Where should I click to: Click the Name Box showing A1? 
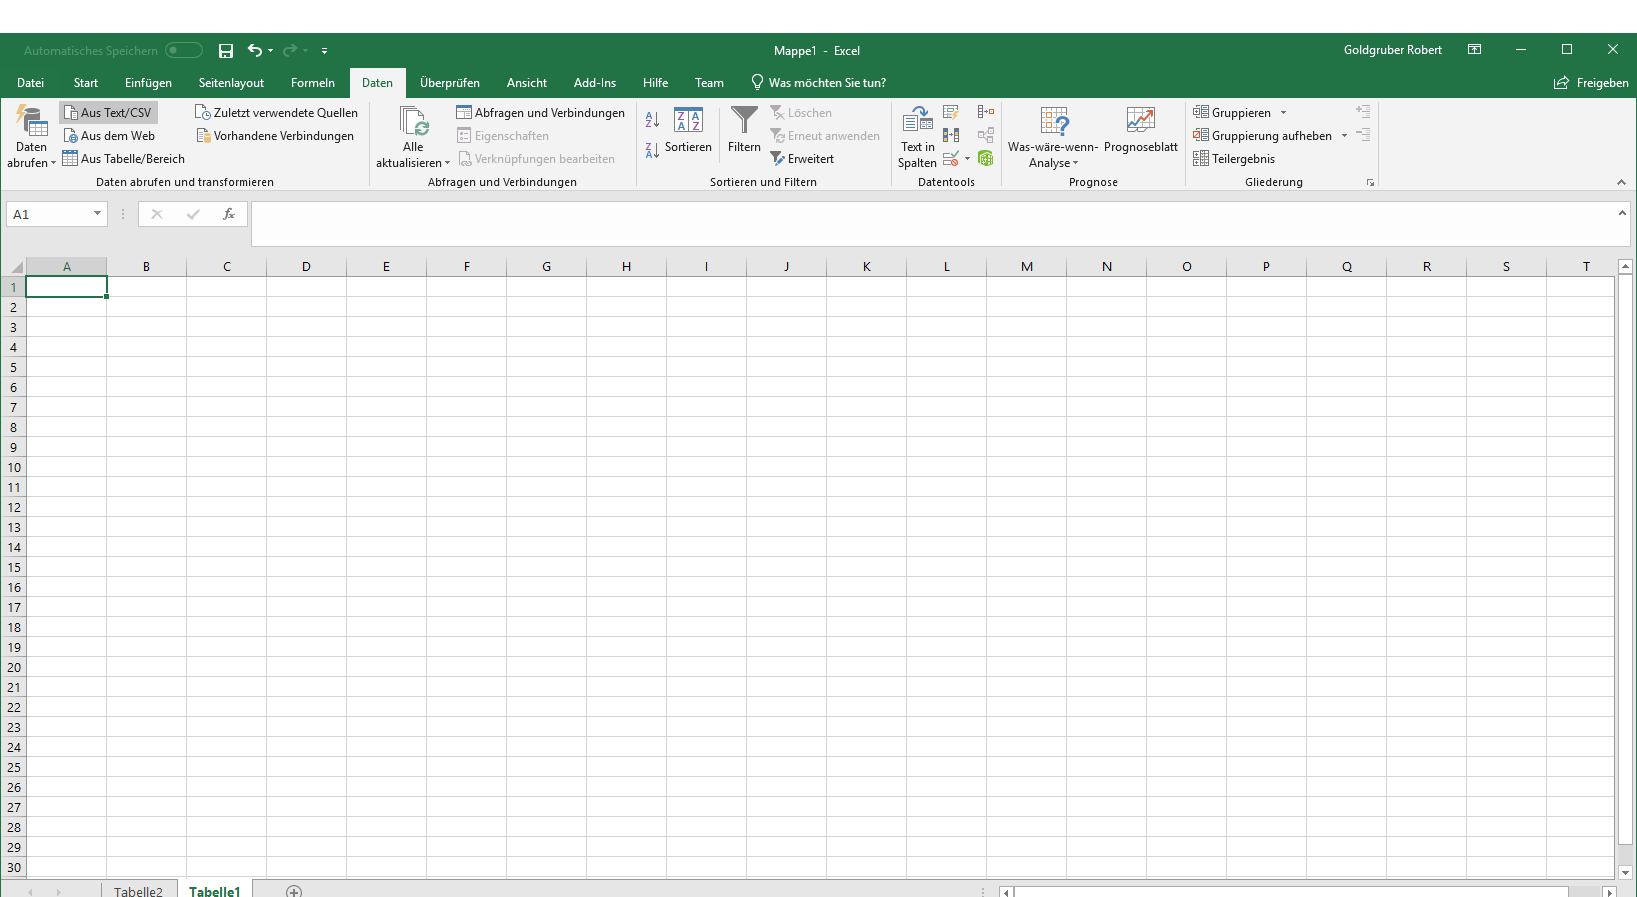click(x=48, y=214)
